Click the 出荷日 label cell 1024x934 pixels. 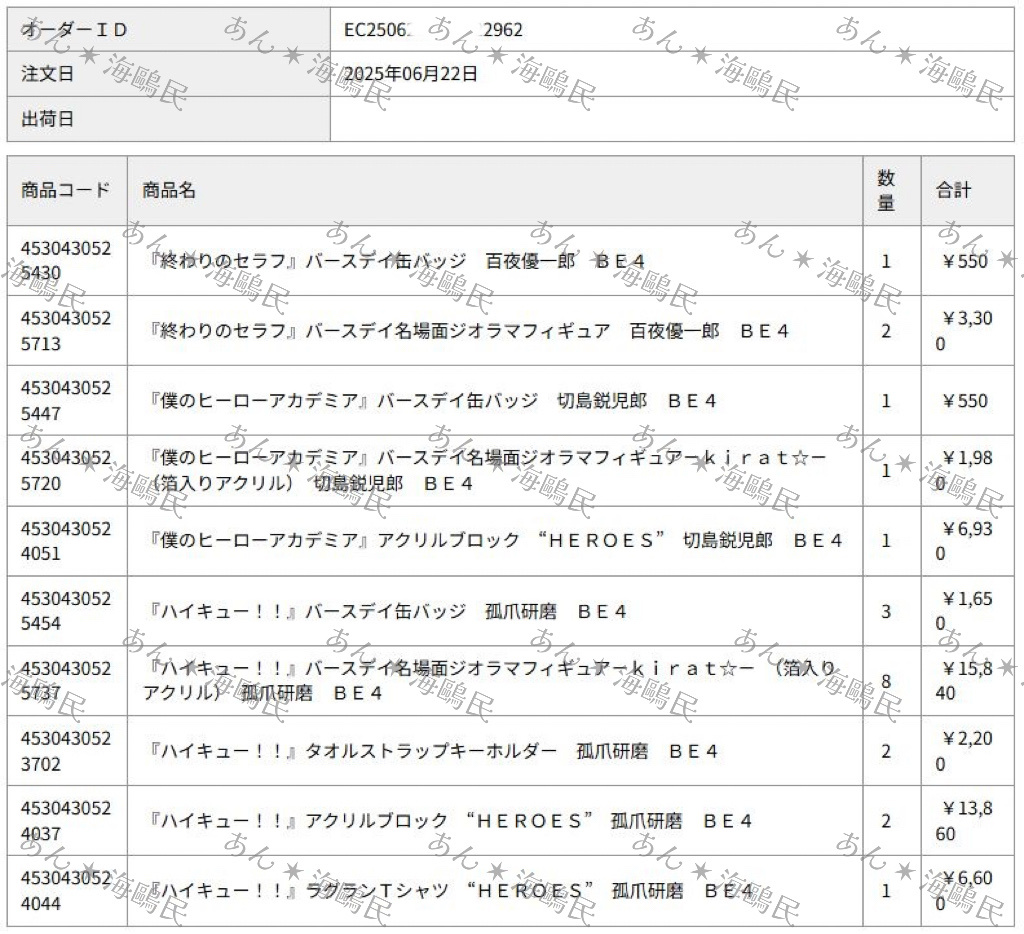168,119
